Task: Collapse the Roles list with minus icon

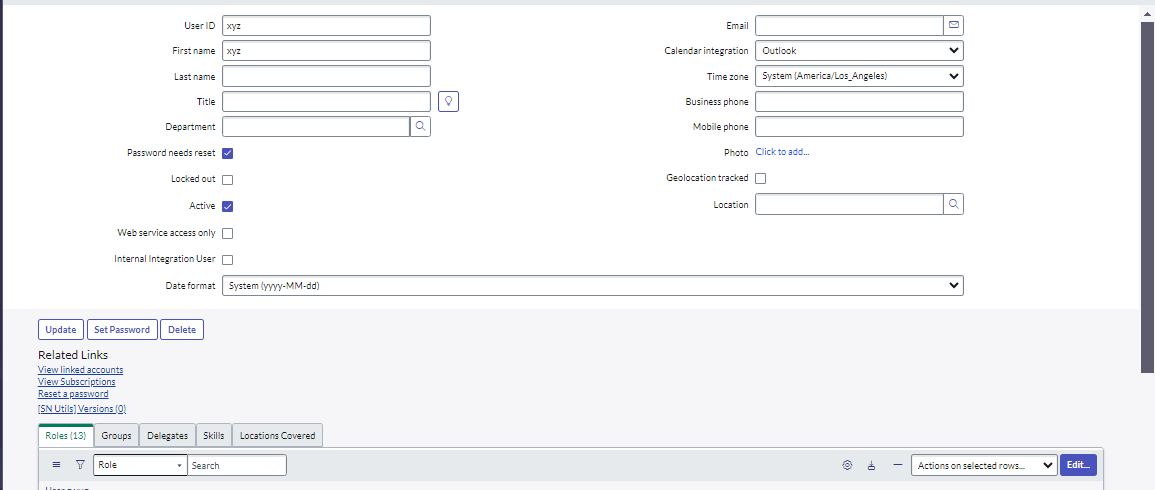Action: coord(897,465)
